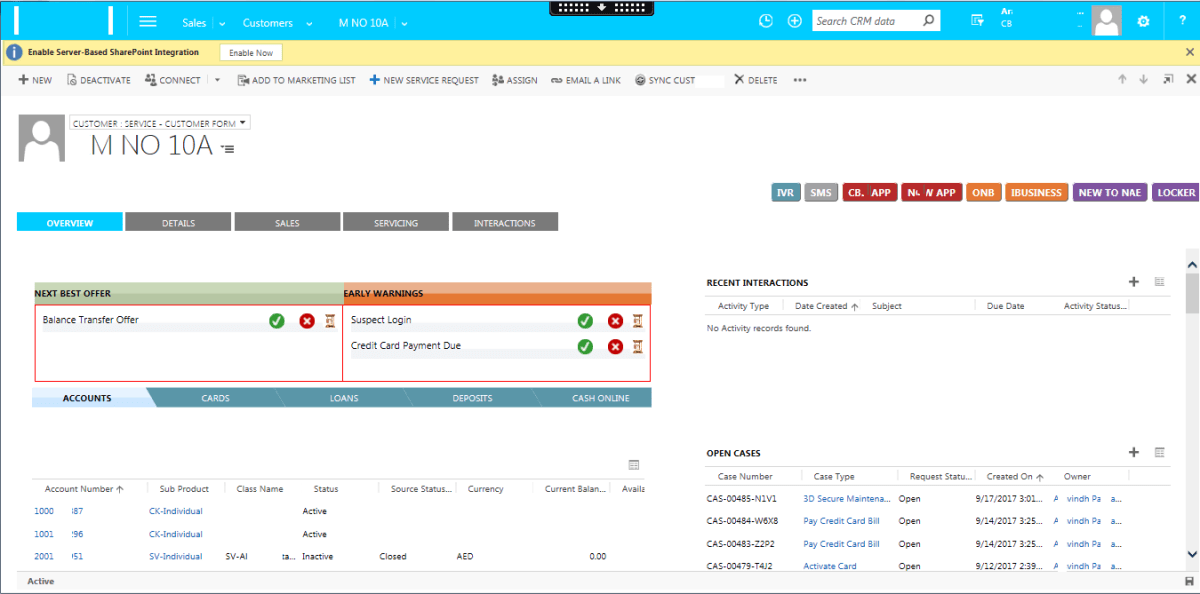Select the CARDS tab in the product strip

(x=215, y=397)
